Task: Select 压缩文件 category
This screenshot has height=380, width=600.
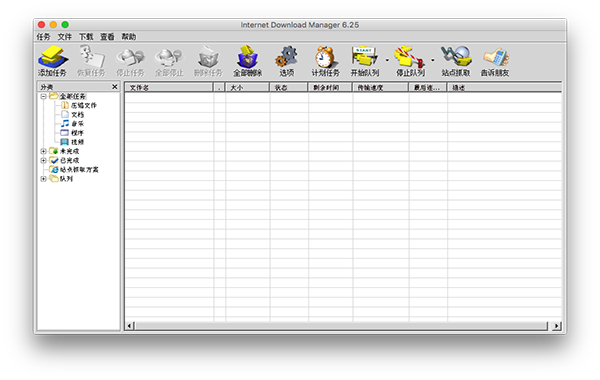Action: point(79,105)
